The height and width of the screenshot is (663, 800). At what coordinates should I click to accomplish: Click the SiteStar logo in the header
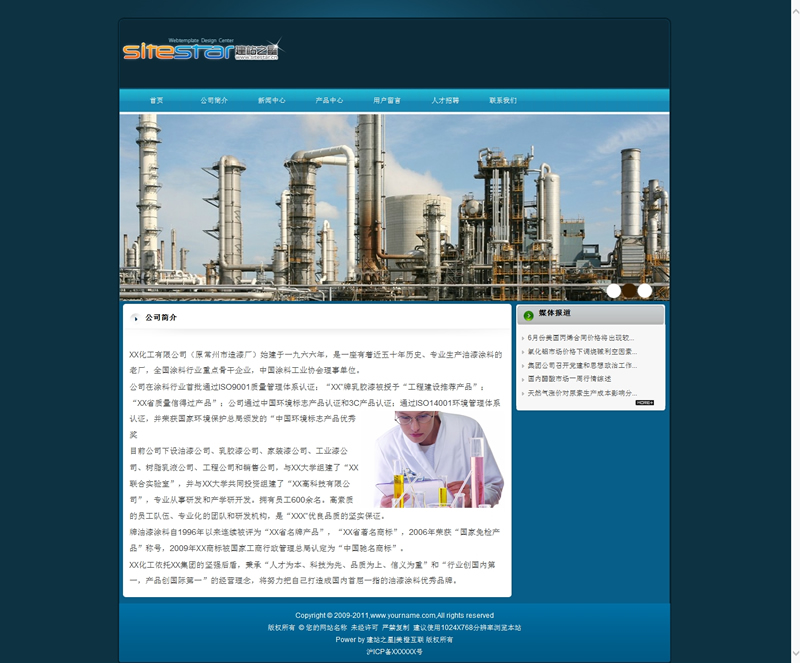coord(202,49)
